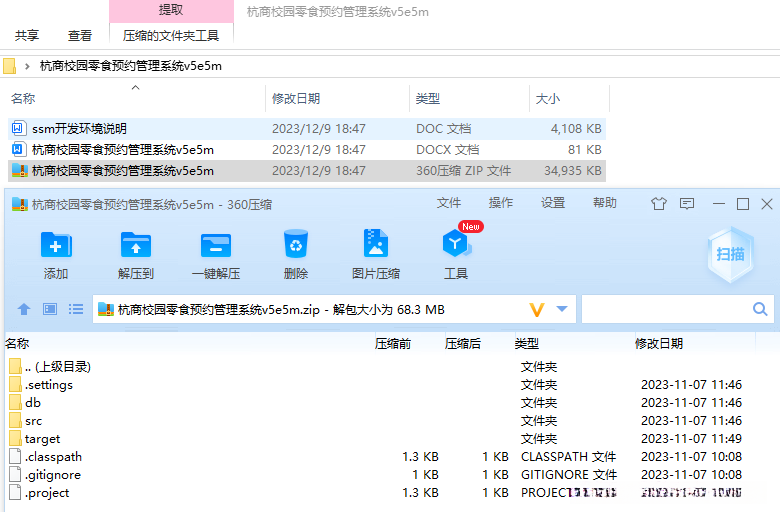Click the .settings folder icon
The image size is (780, 512).
tap(15, 384)
